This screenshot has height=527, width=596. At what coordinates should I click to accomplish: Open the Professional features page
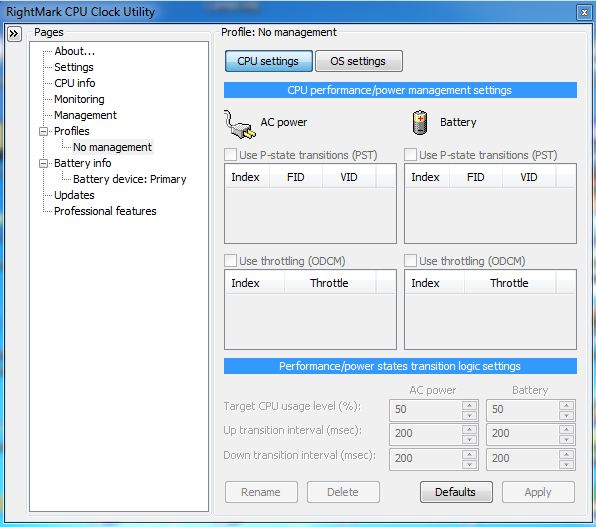[105, 211]
